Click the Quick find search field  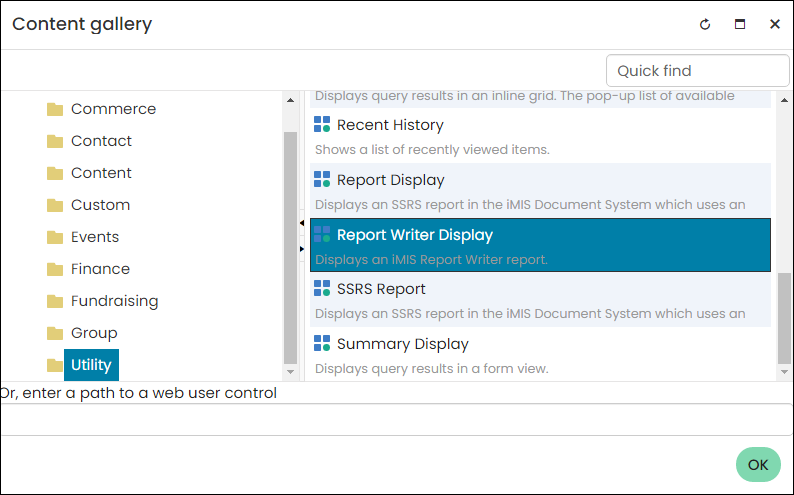698,70
